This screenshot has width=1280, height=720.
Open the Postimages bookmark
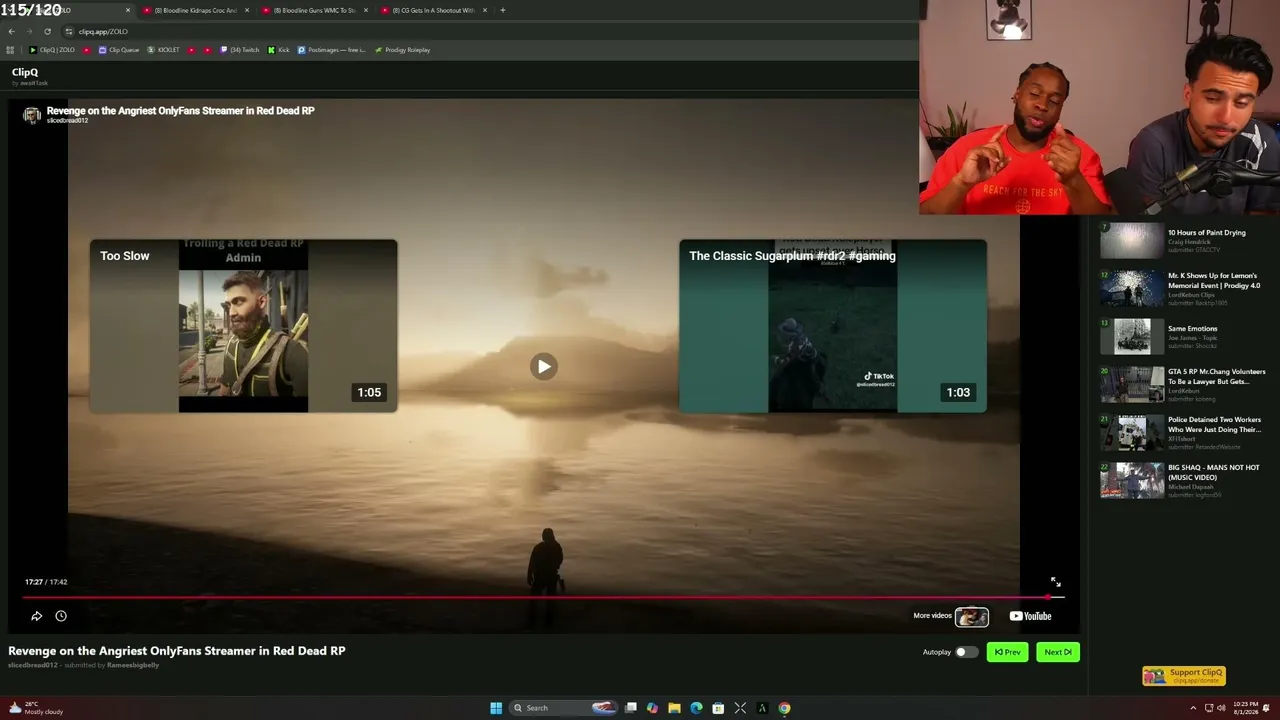pos(332,50)
